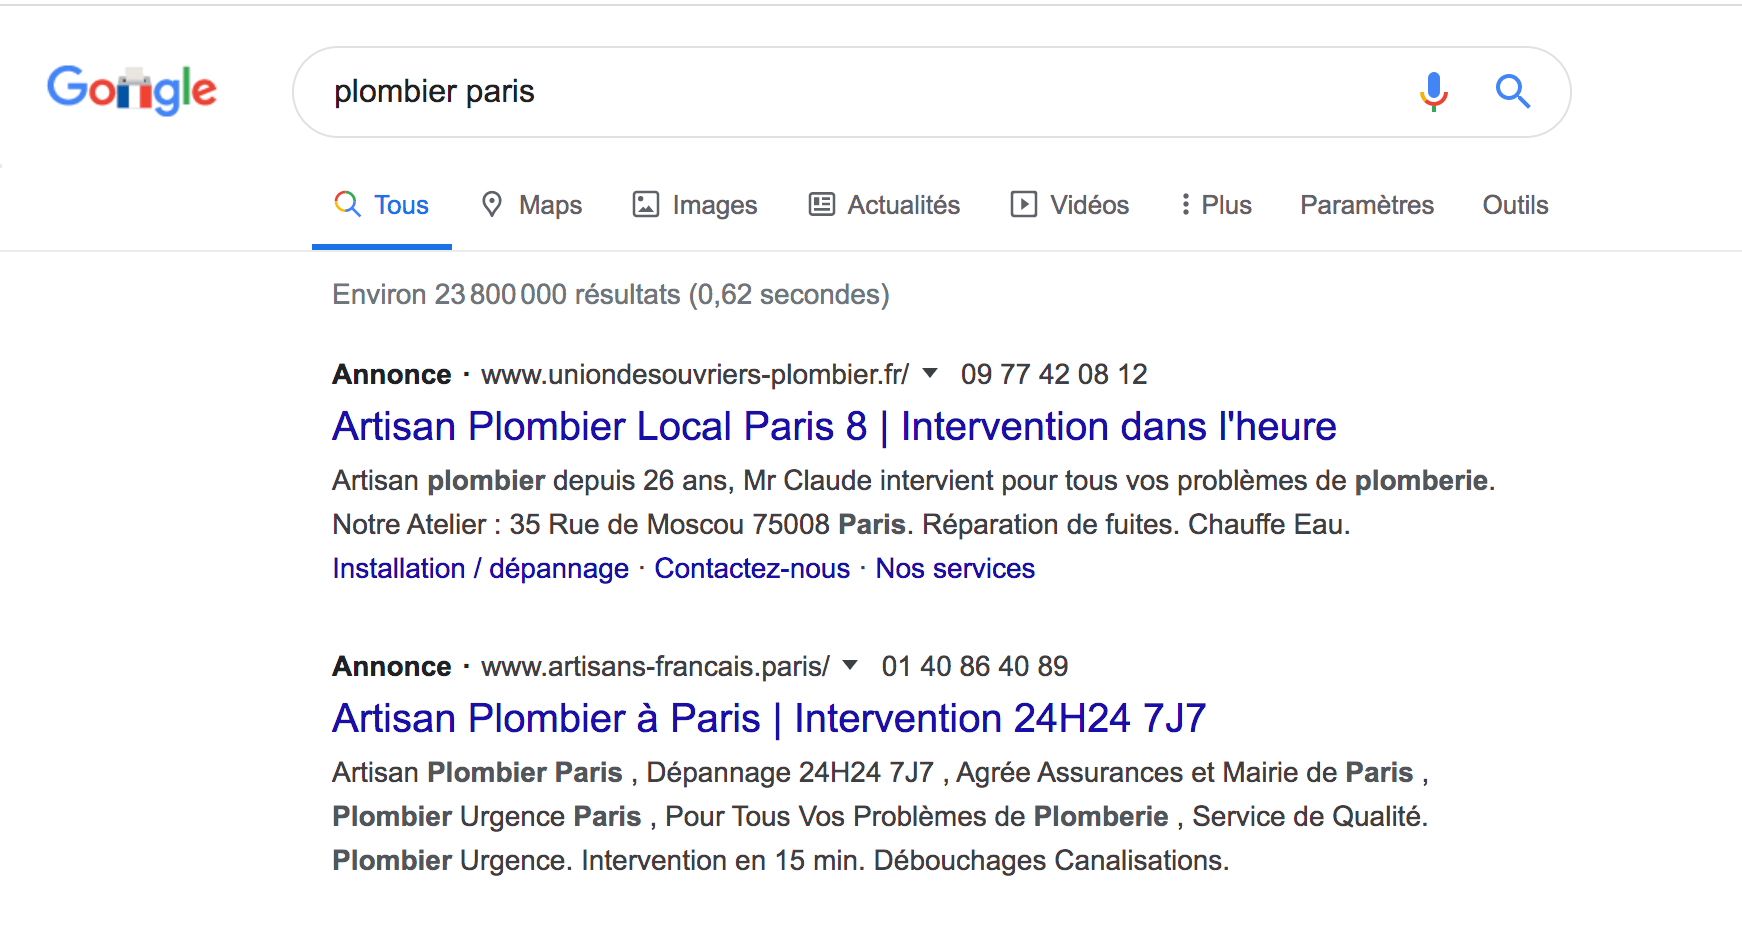The height and width of the screenshot is (936, 1742).
Task: Open Actualités via its newspaper icon
Action: pos(821,204)
